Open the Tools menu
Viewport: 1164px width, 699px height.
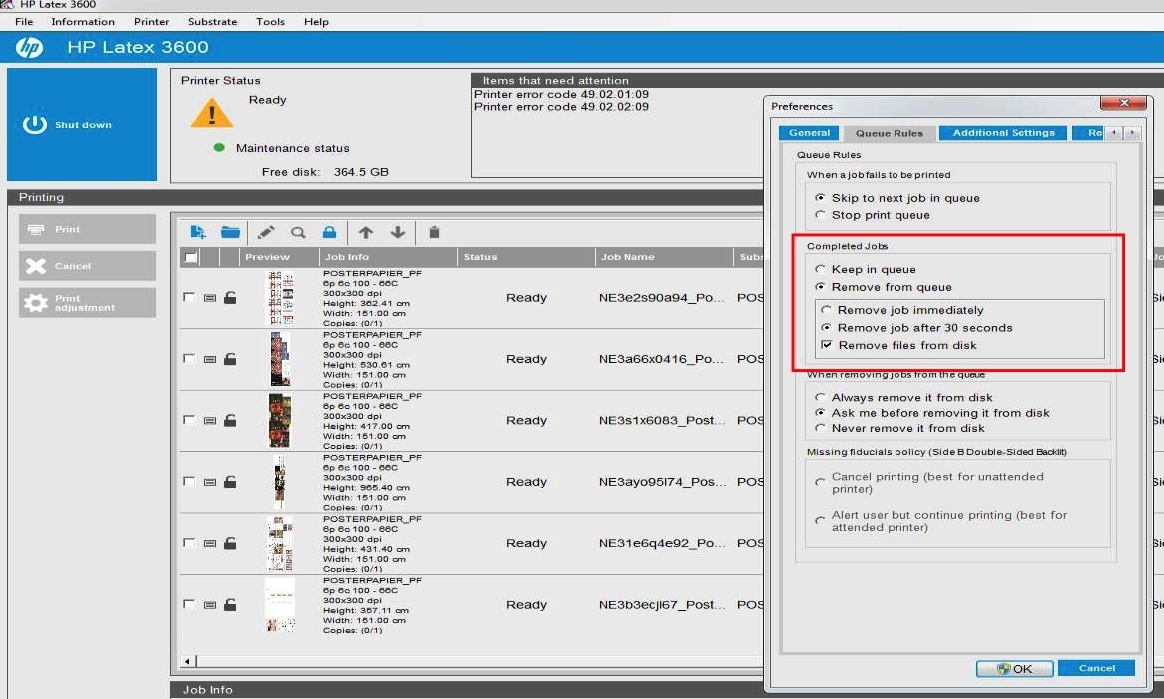[x=270, y=22]
